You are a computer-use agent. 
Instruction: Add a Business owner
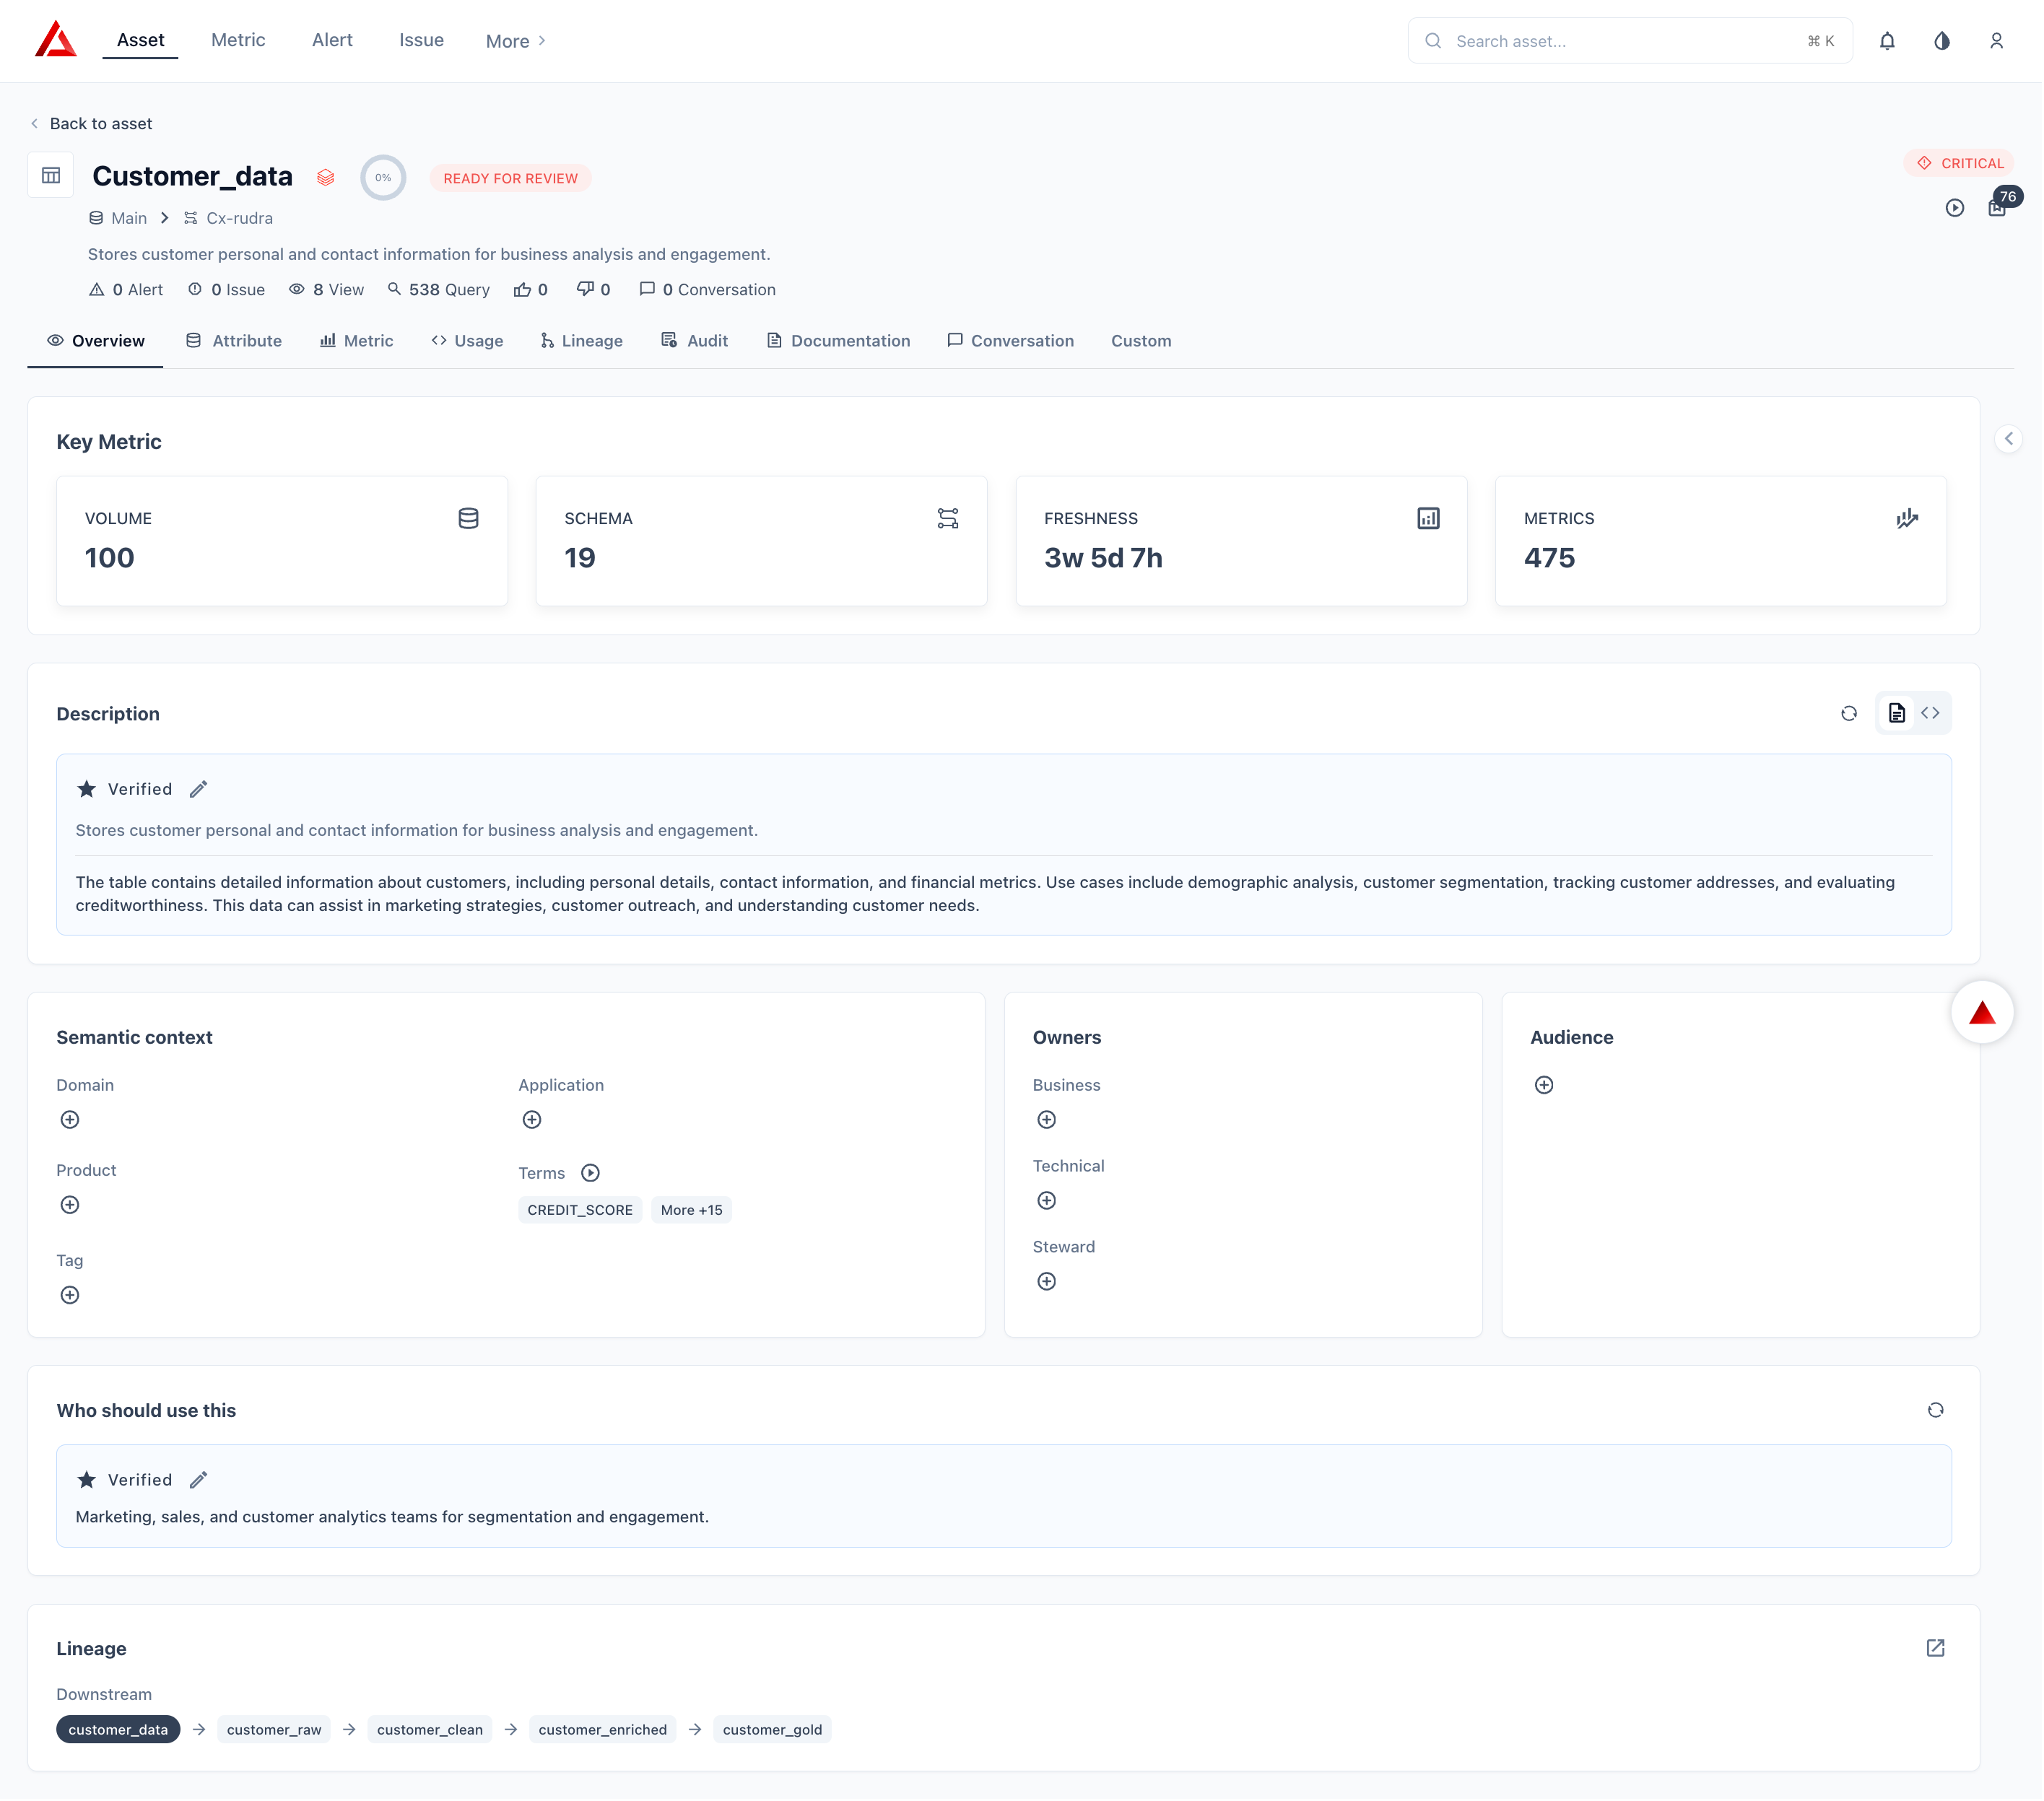[x=1047, y=1120]
